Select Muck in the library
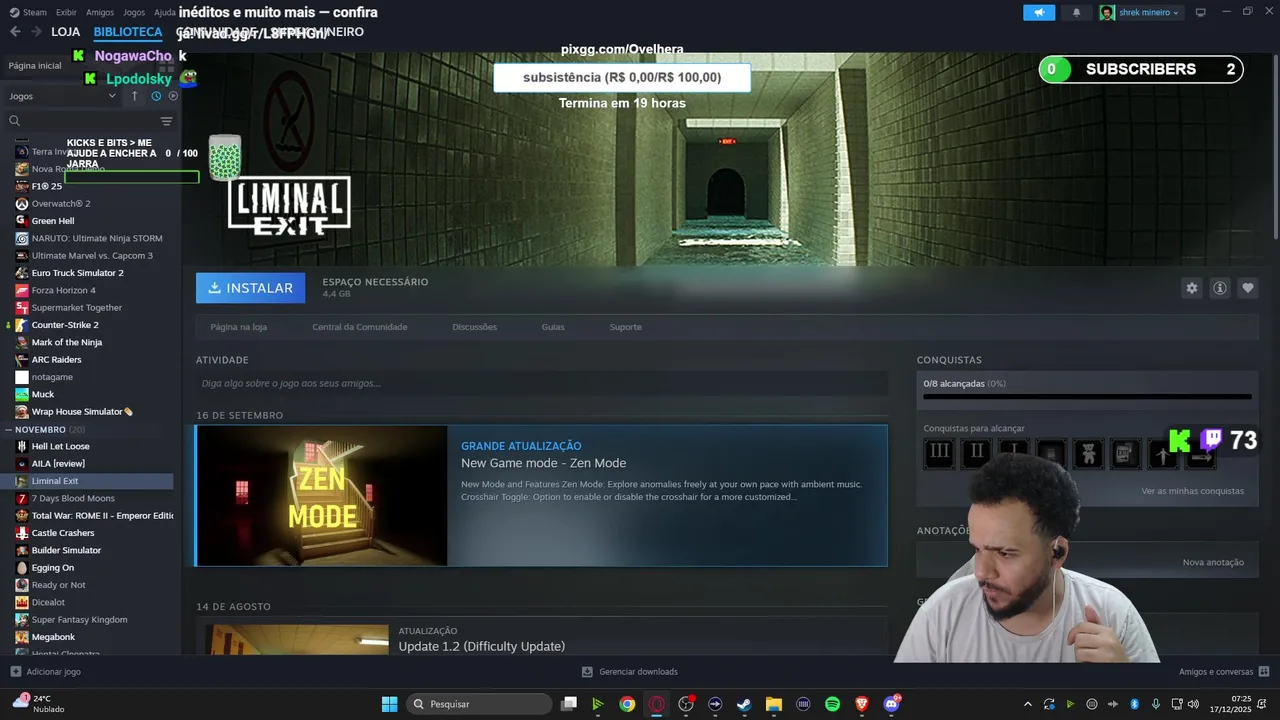 (x=42, y=394)
